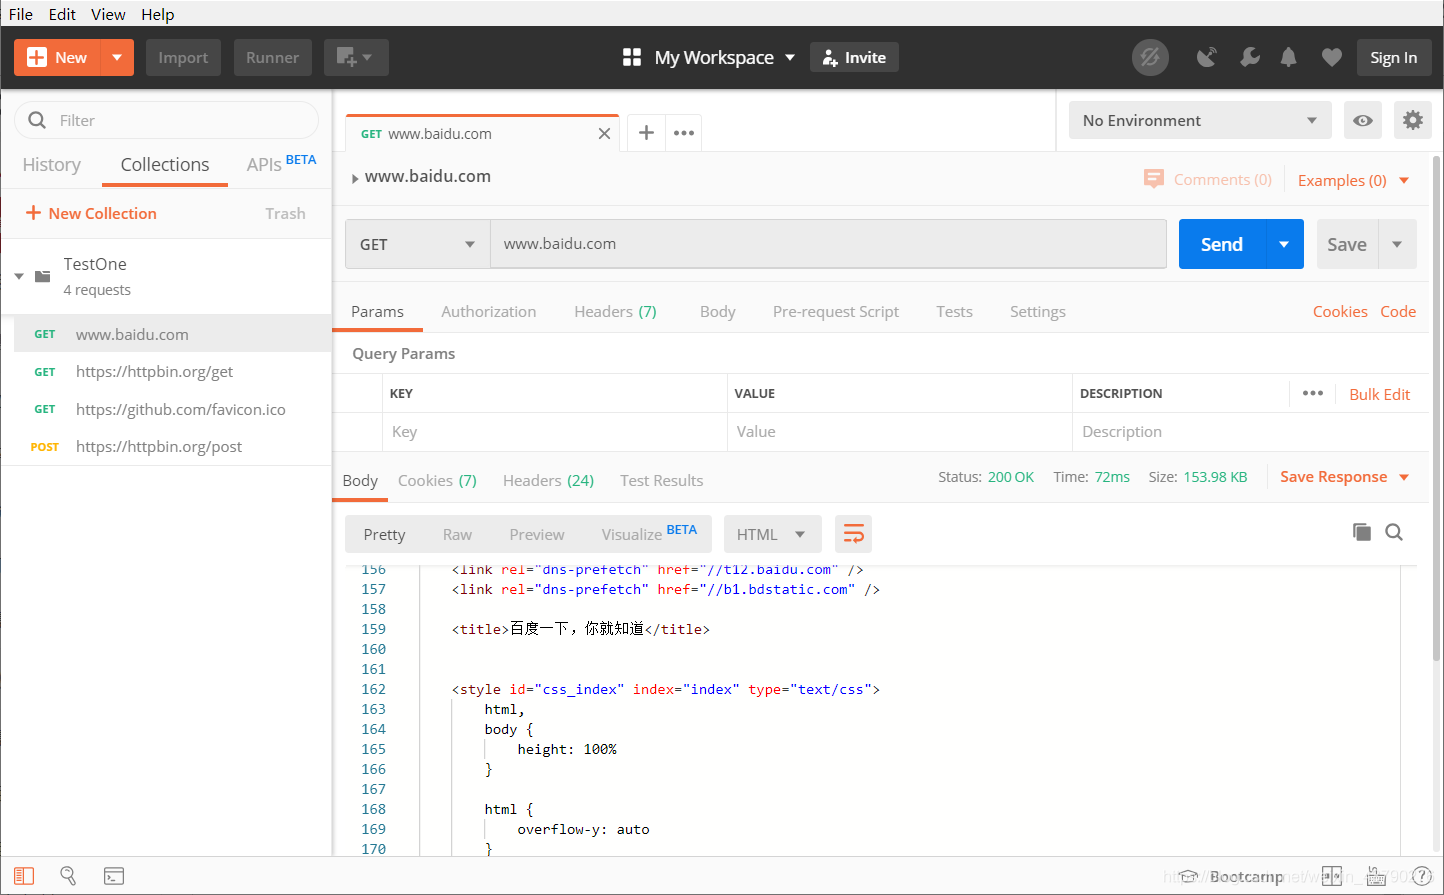This screenshot has width=1444, height=895.
Task: Open environment quick look eye icon
Action: [1362, 120]
